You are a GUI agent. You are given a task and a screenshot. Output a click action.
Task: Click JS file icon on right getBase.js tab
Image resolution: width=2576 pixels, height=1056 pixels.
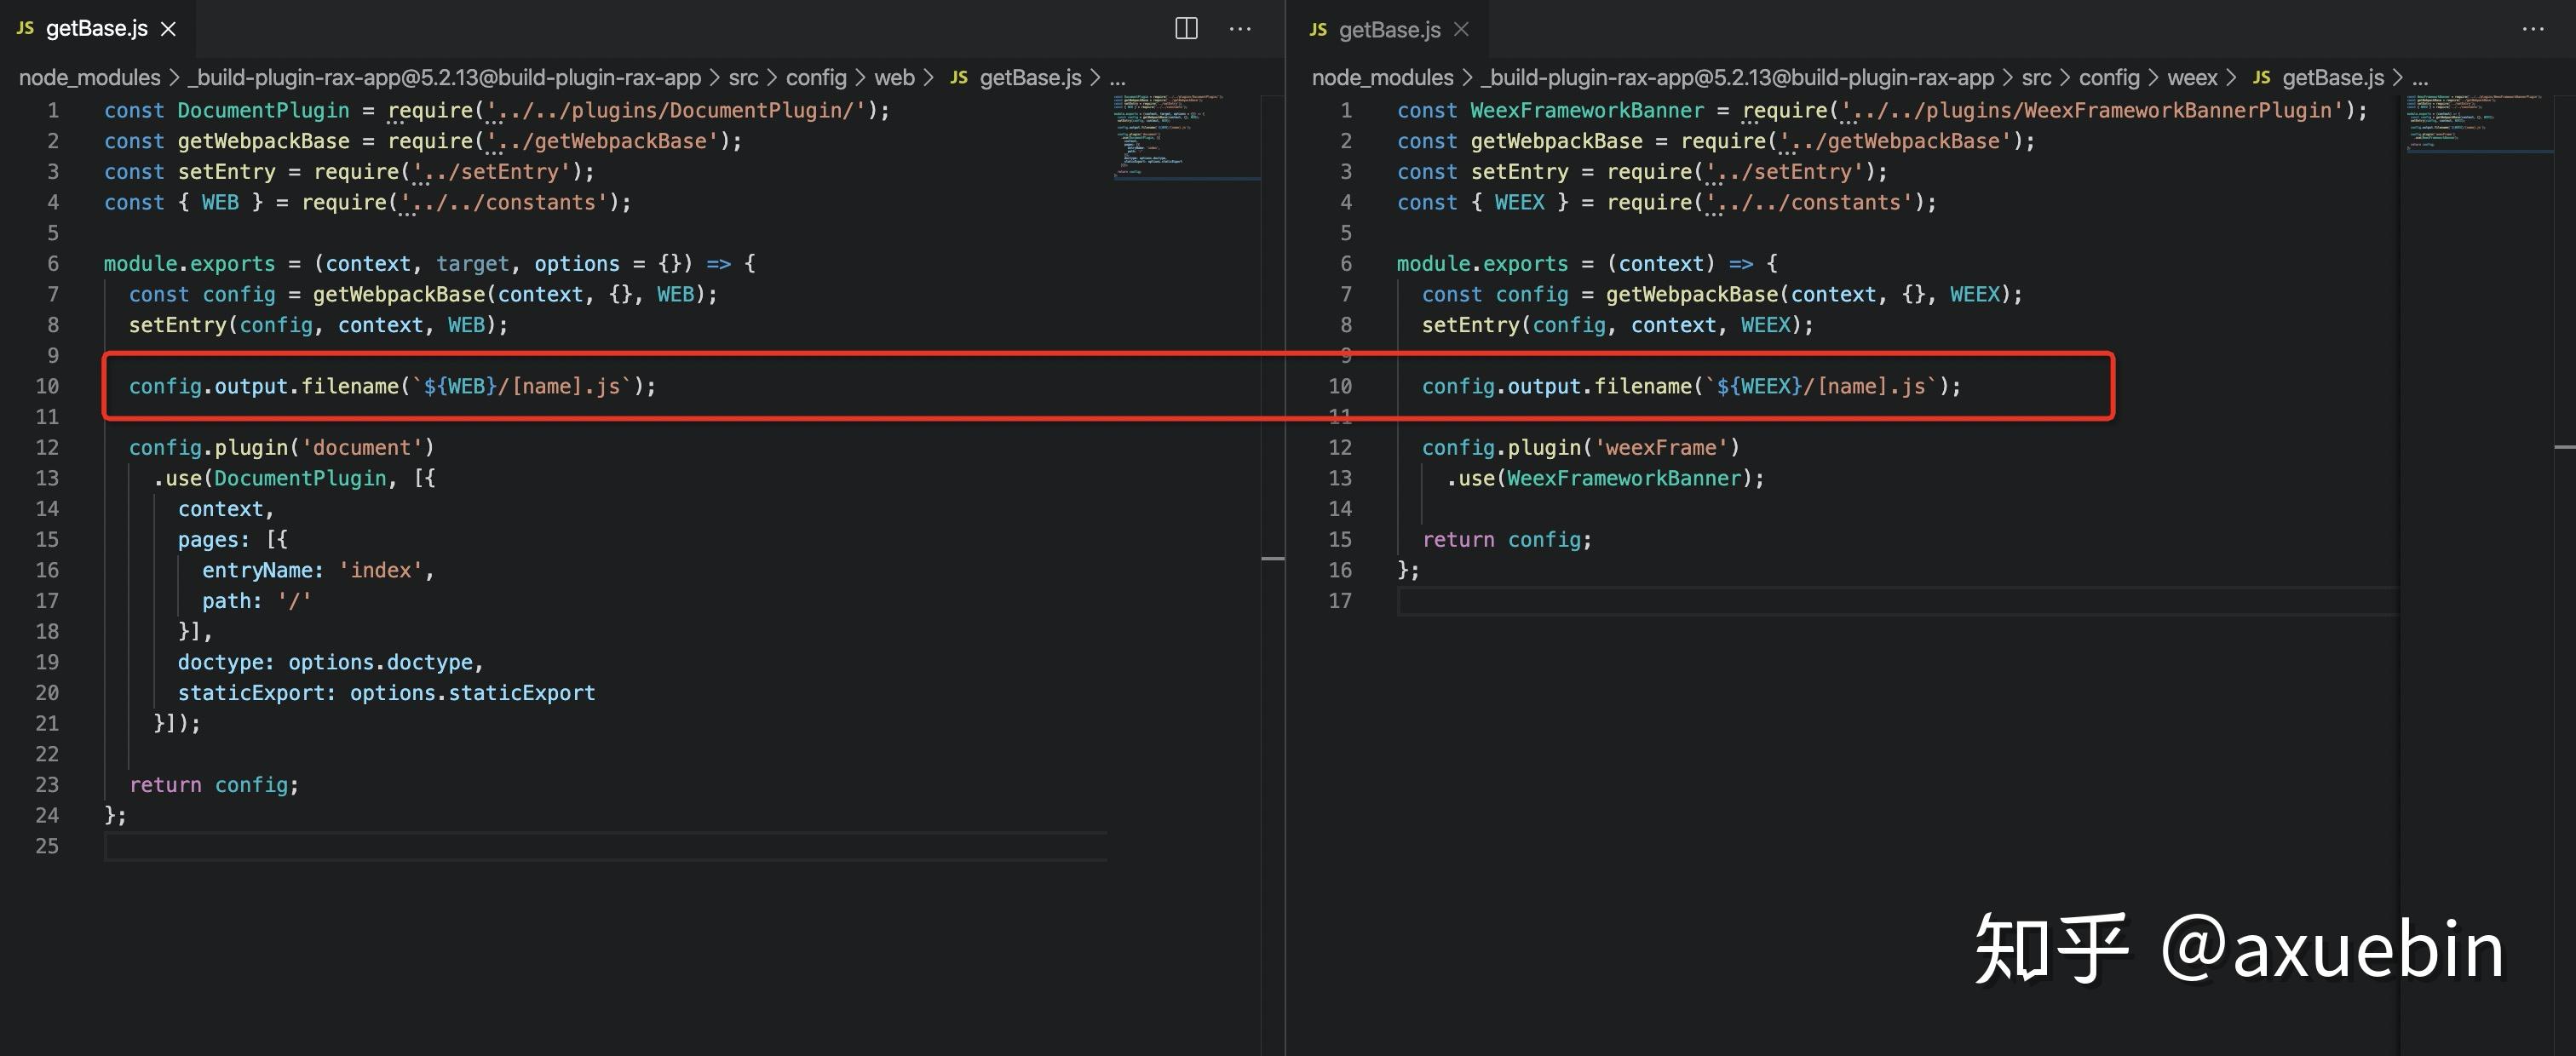coord(1318,29)
